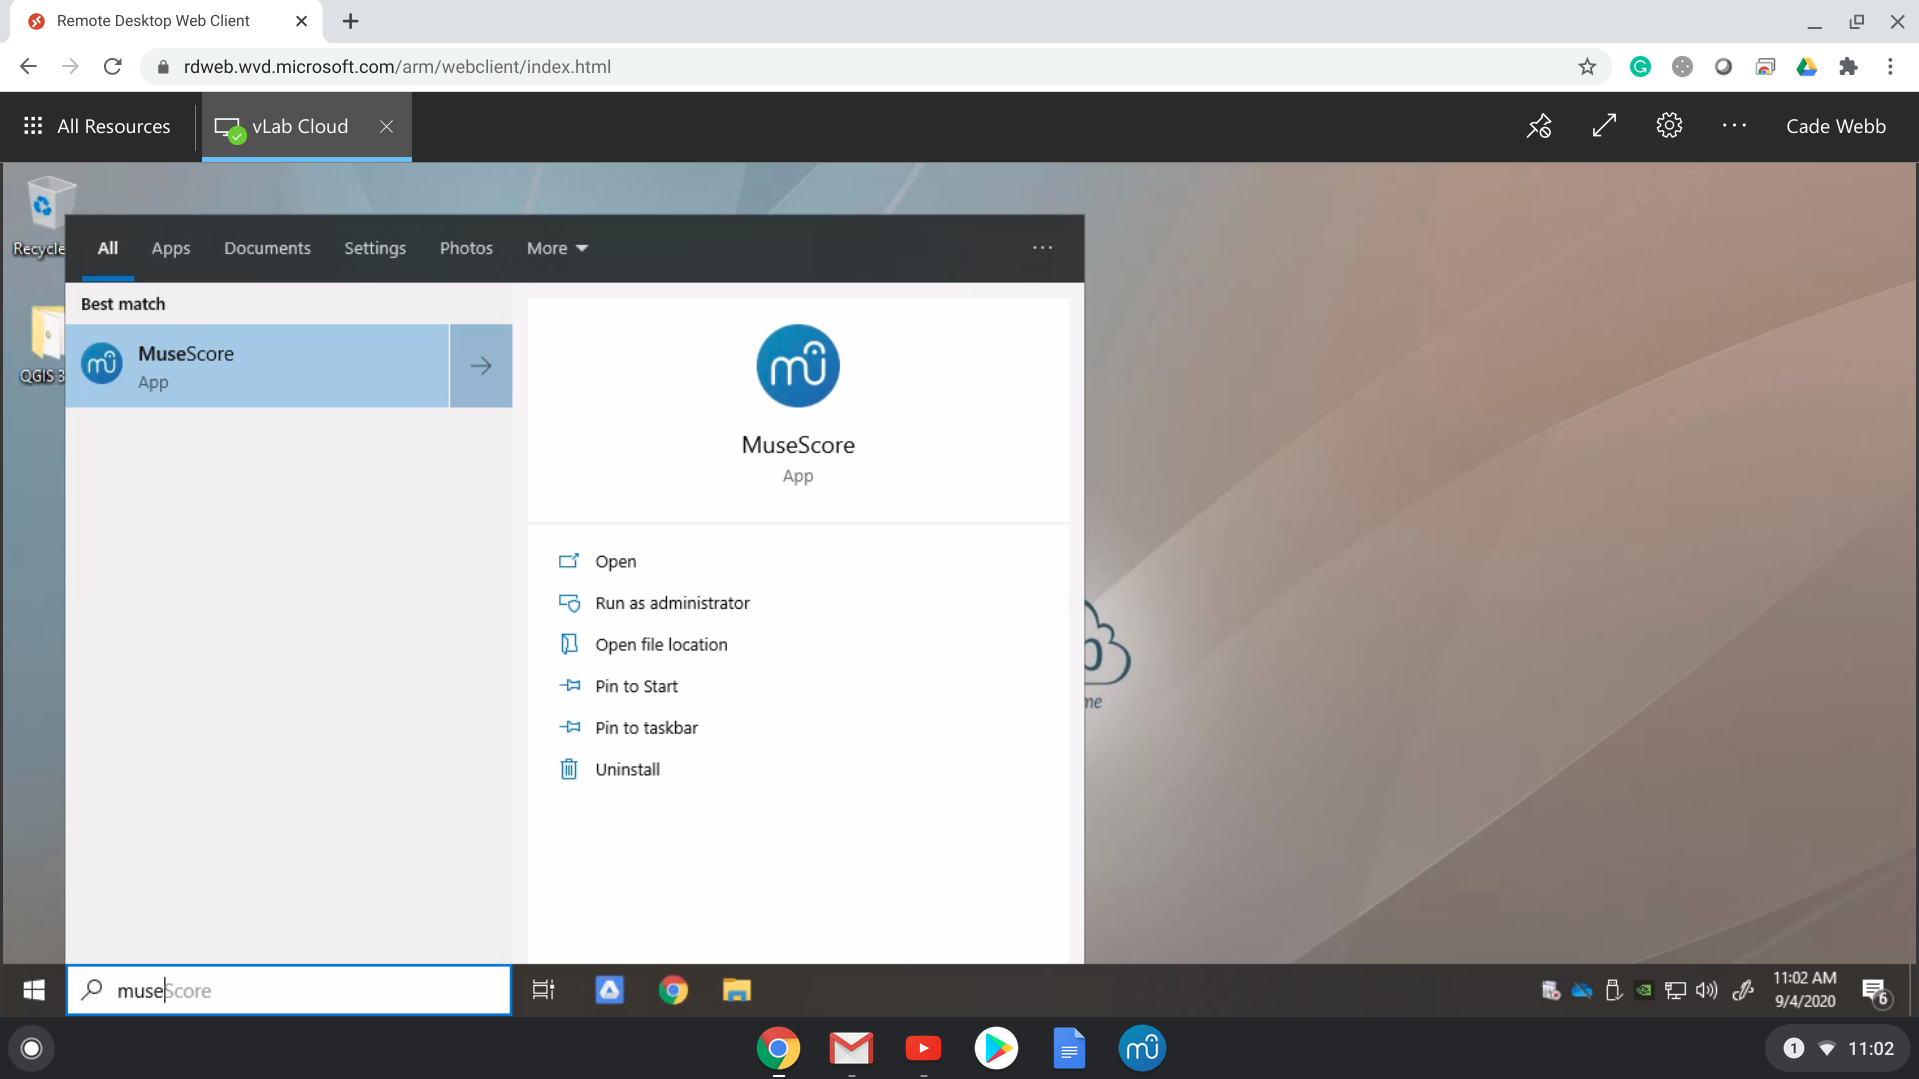
Task: Open the volume control in system tray
Action: pyautogui.click(x=1707, y=990)
